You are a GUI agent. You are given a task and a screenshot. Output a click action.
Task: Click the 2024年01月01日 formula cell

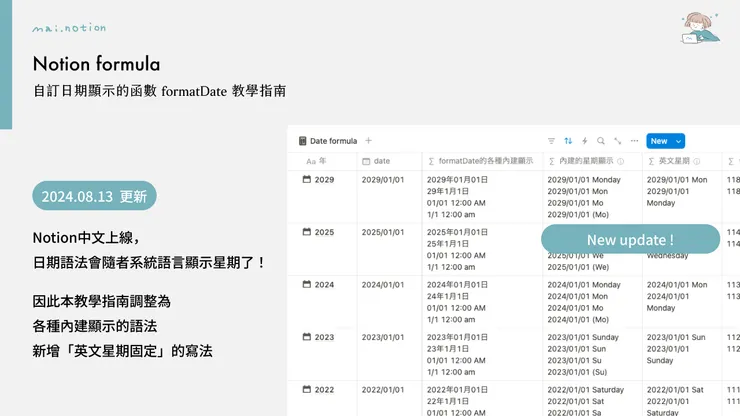click(482, 302)
